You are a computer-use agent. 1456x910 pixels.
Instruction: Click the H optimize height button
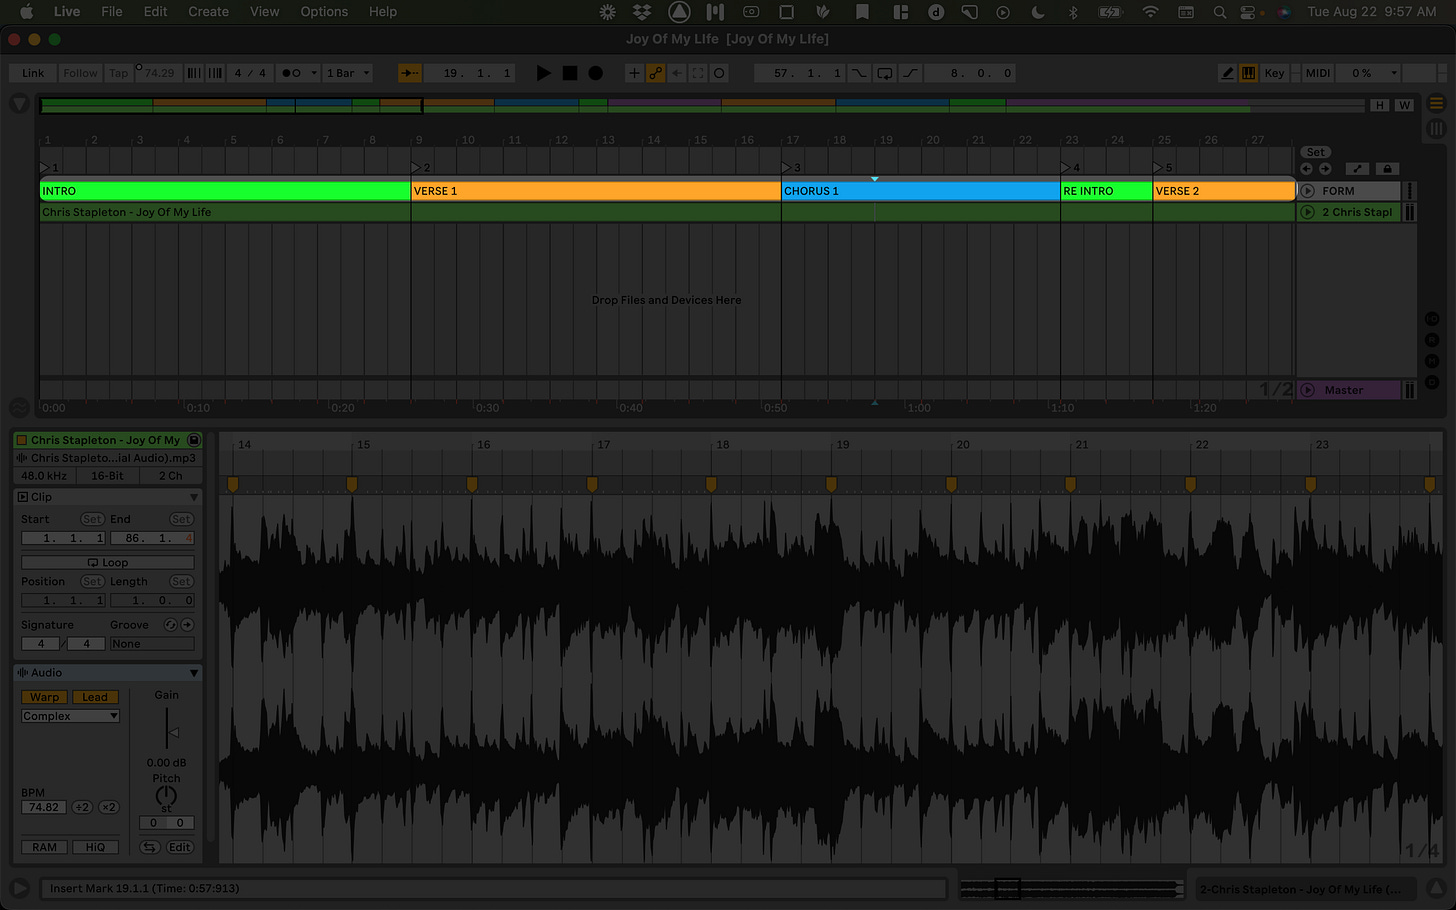pyautogui.click(x=1380, y=105)
